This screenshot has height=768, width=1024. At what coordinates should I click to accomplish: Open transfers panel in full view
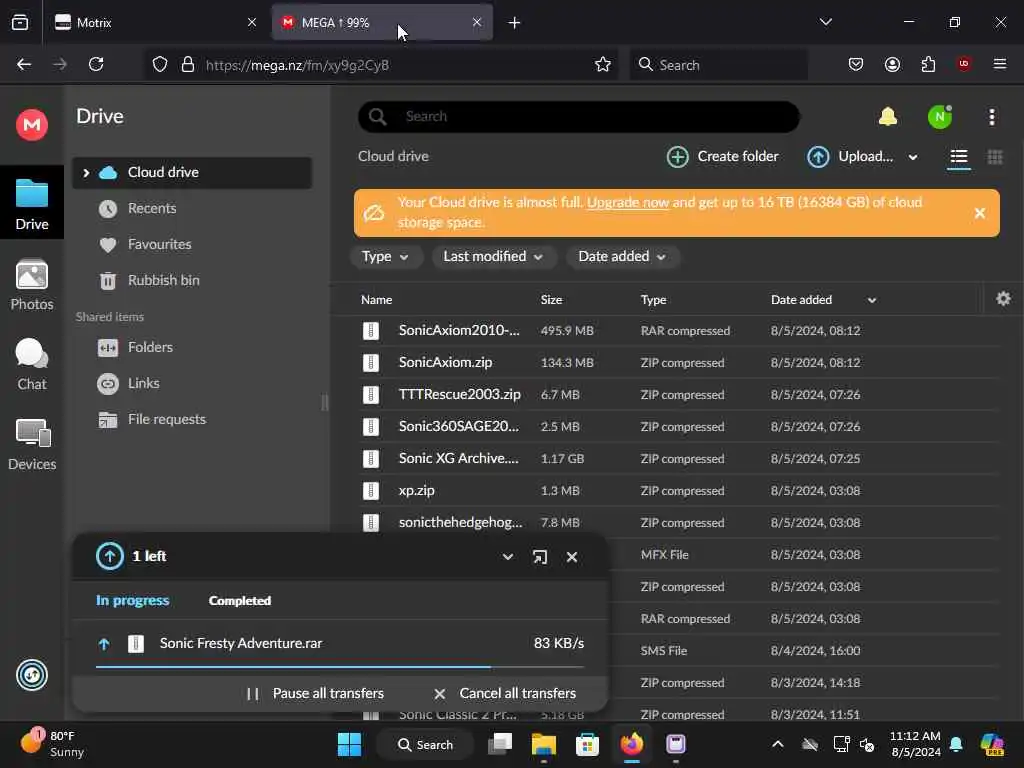click(x=539, y=557)
